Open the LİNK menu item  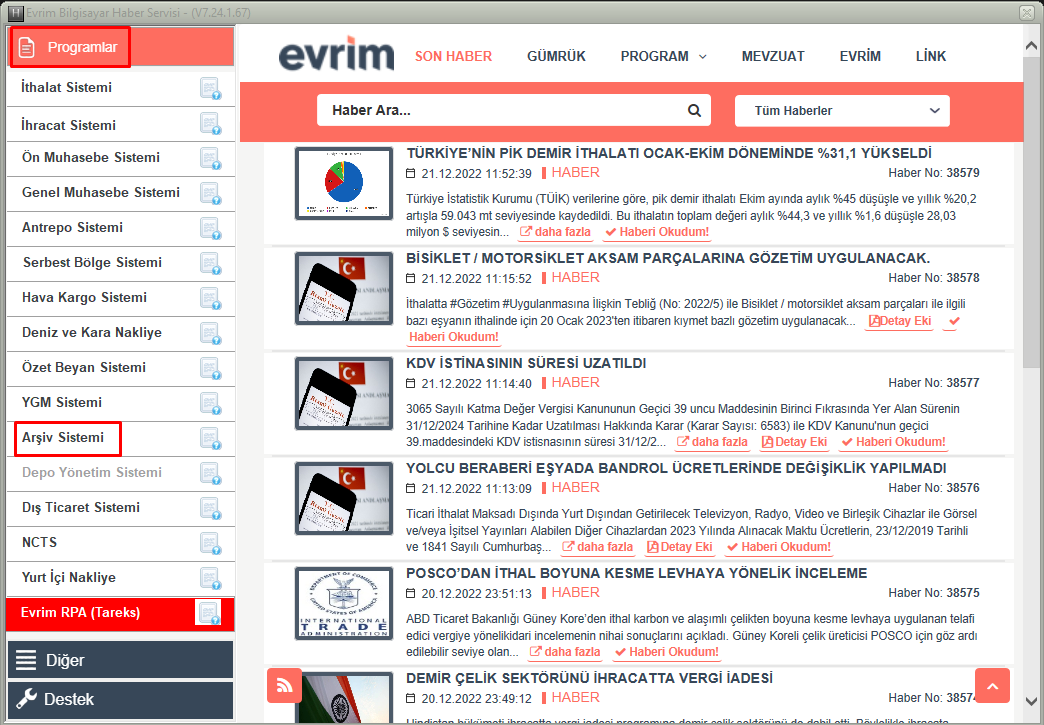pyautogui.click(x=931, y=57)
